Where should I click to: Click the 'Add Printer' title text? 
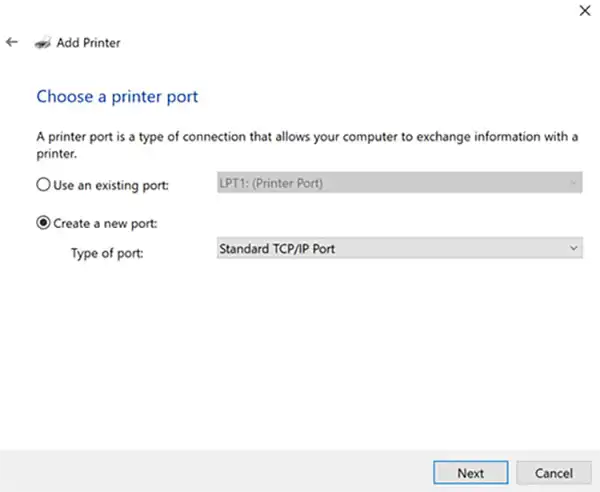pos(88,43)
